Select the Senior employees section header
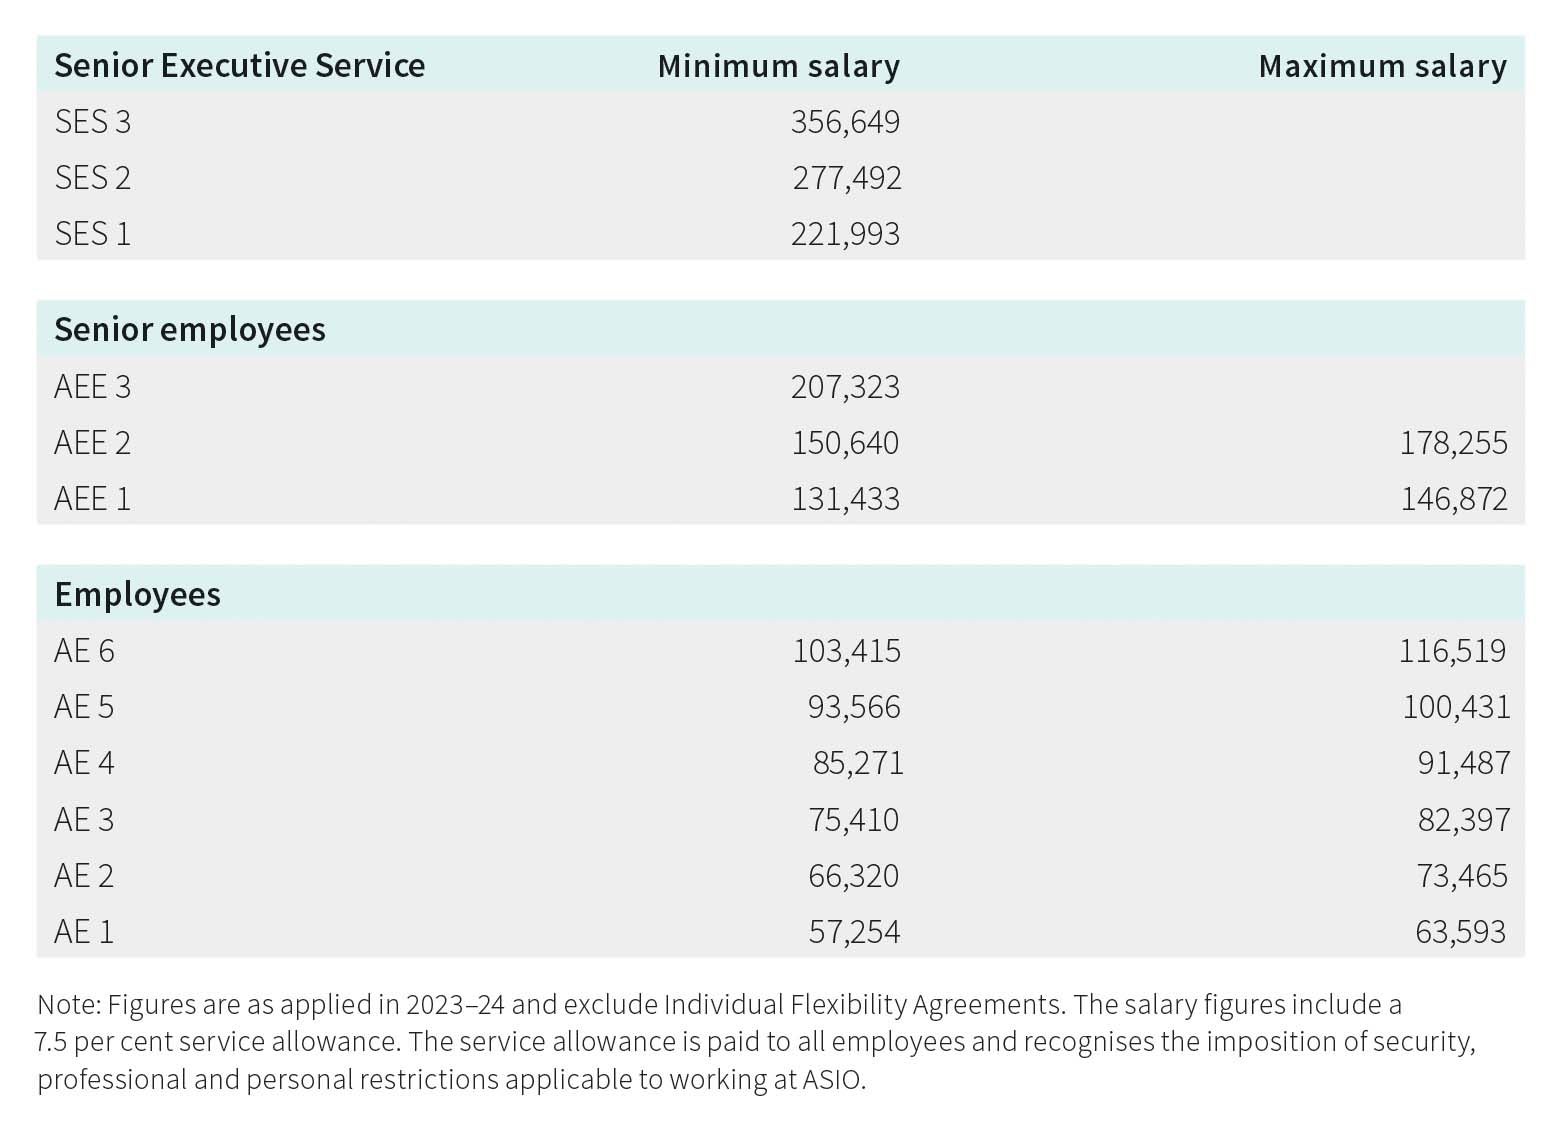Viewport: 1567px width, 1121px height. (190, 330)
